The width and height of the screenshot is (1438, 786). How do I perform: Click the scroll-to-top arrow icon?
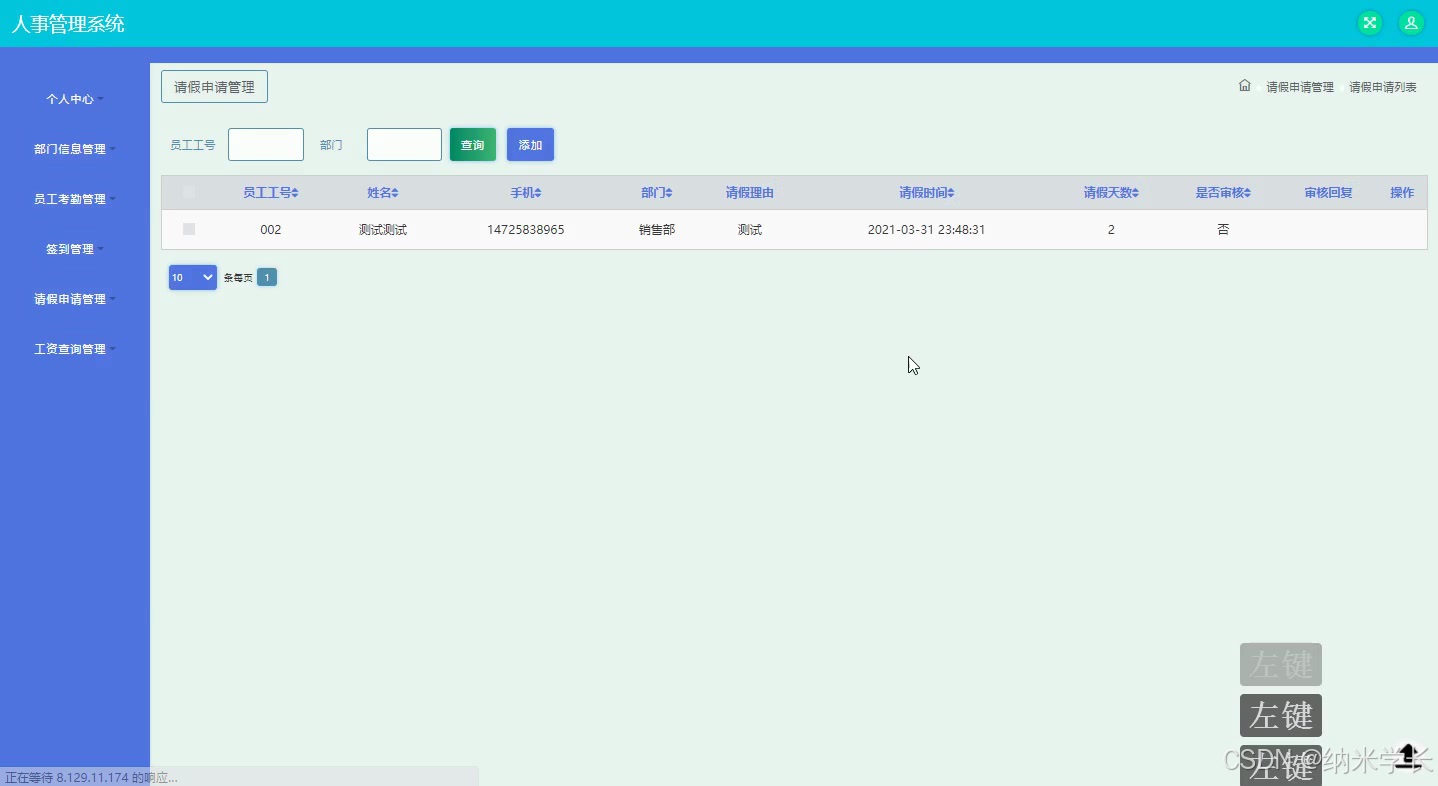point(1408,755)
